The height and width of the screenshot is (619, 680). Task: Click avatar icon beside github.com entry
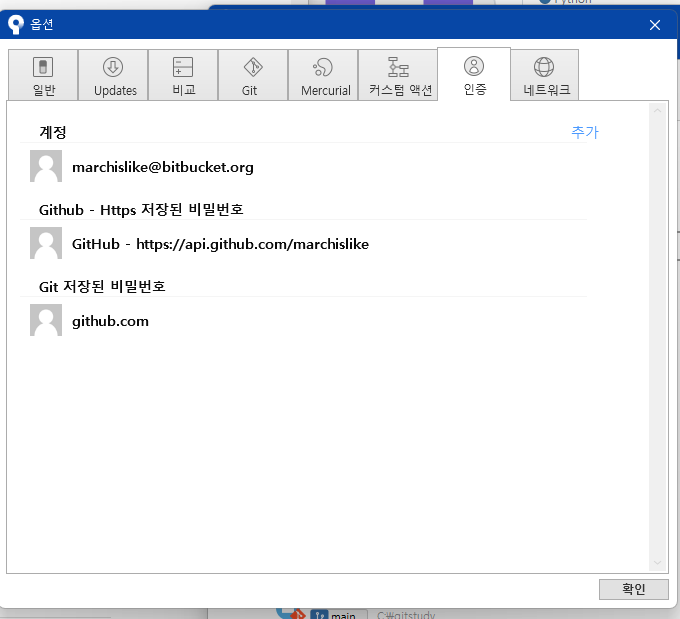coord(46,320)
